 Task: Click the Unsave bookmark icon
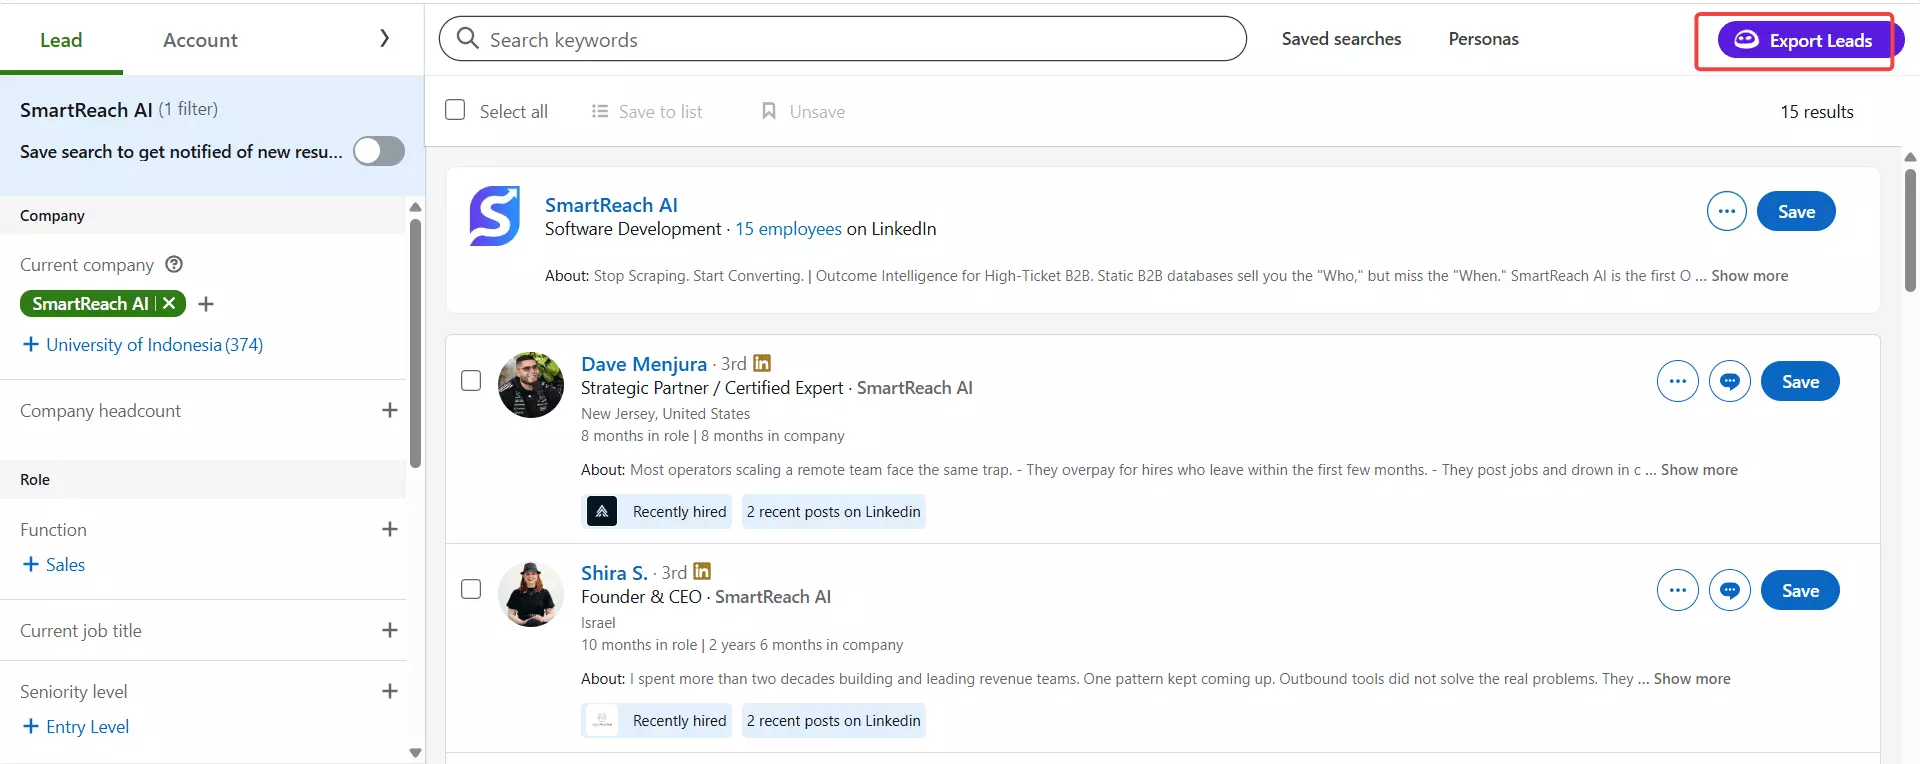(769, 111)
